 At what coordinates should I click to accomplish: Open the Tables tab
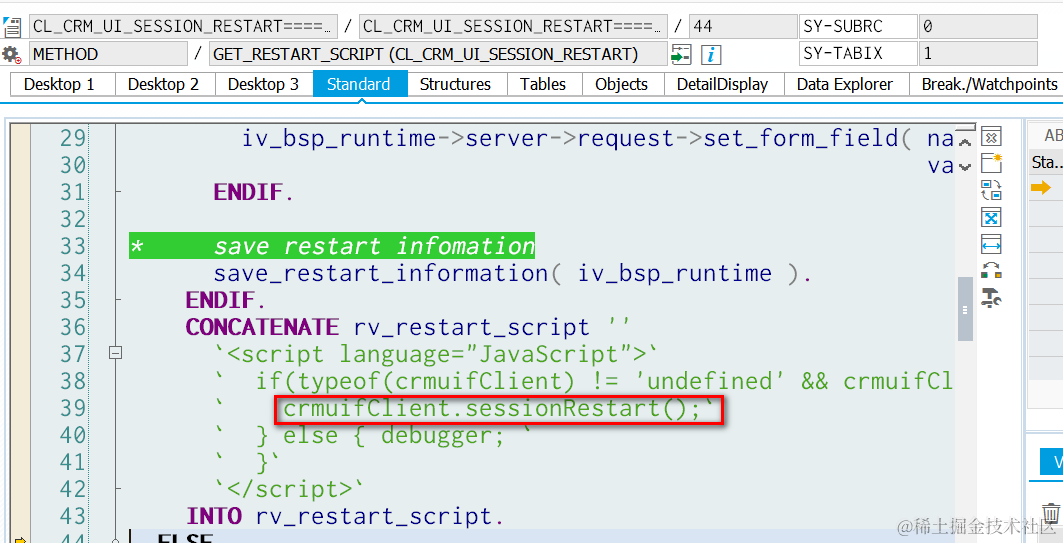[543, 84]
